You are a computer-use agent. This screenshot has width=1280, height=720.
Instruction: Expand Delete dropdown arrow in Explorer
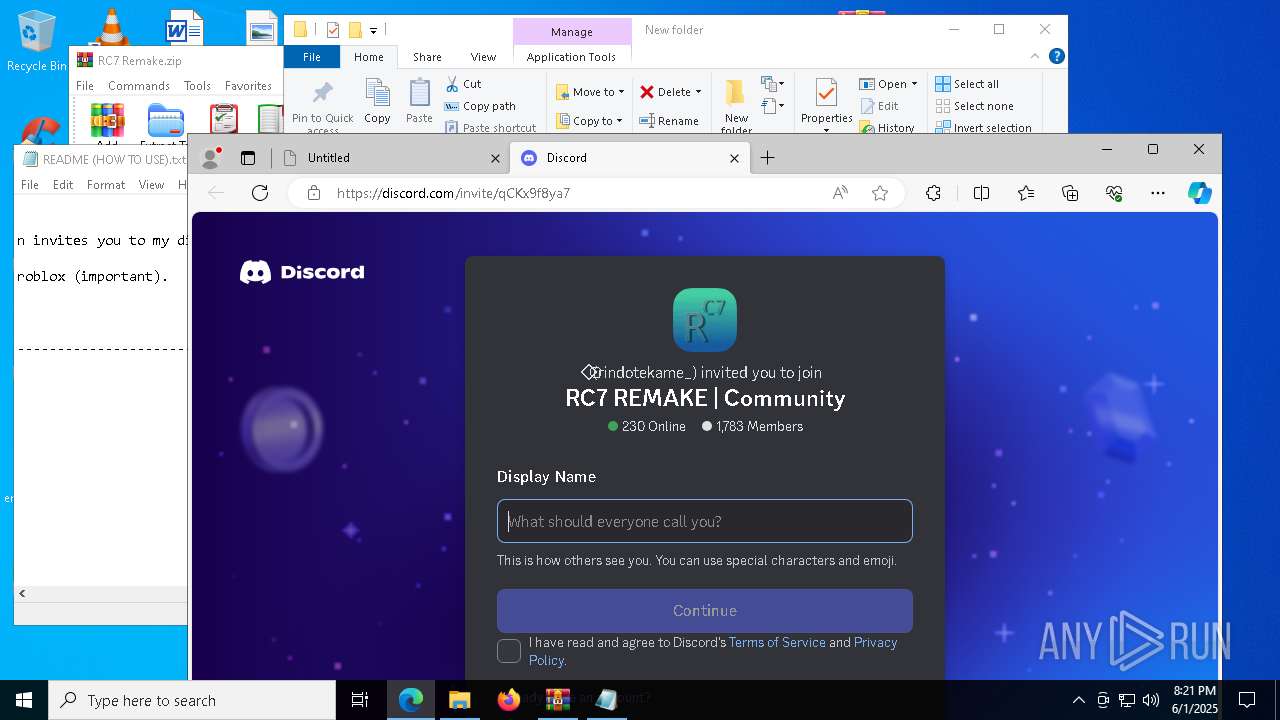698,92
